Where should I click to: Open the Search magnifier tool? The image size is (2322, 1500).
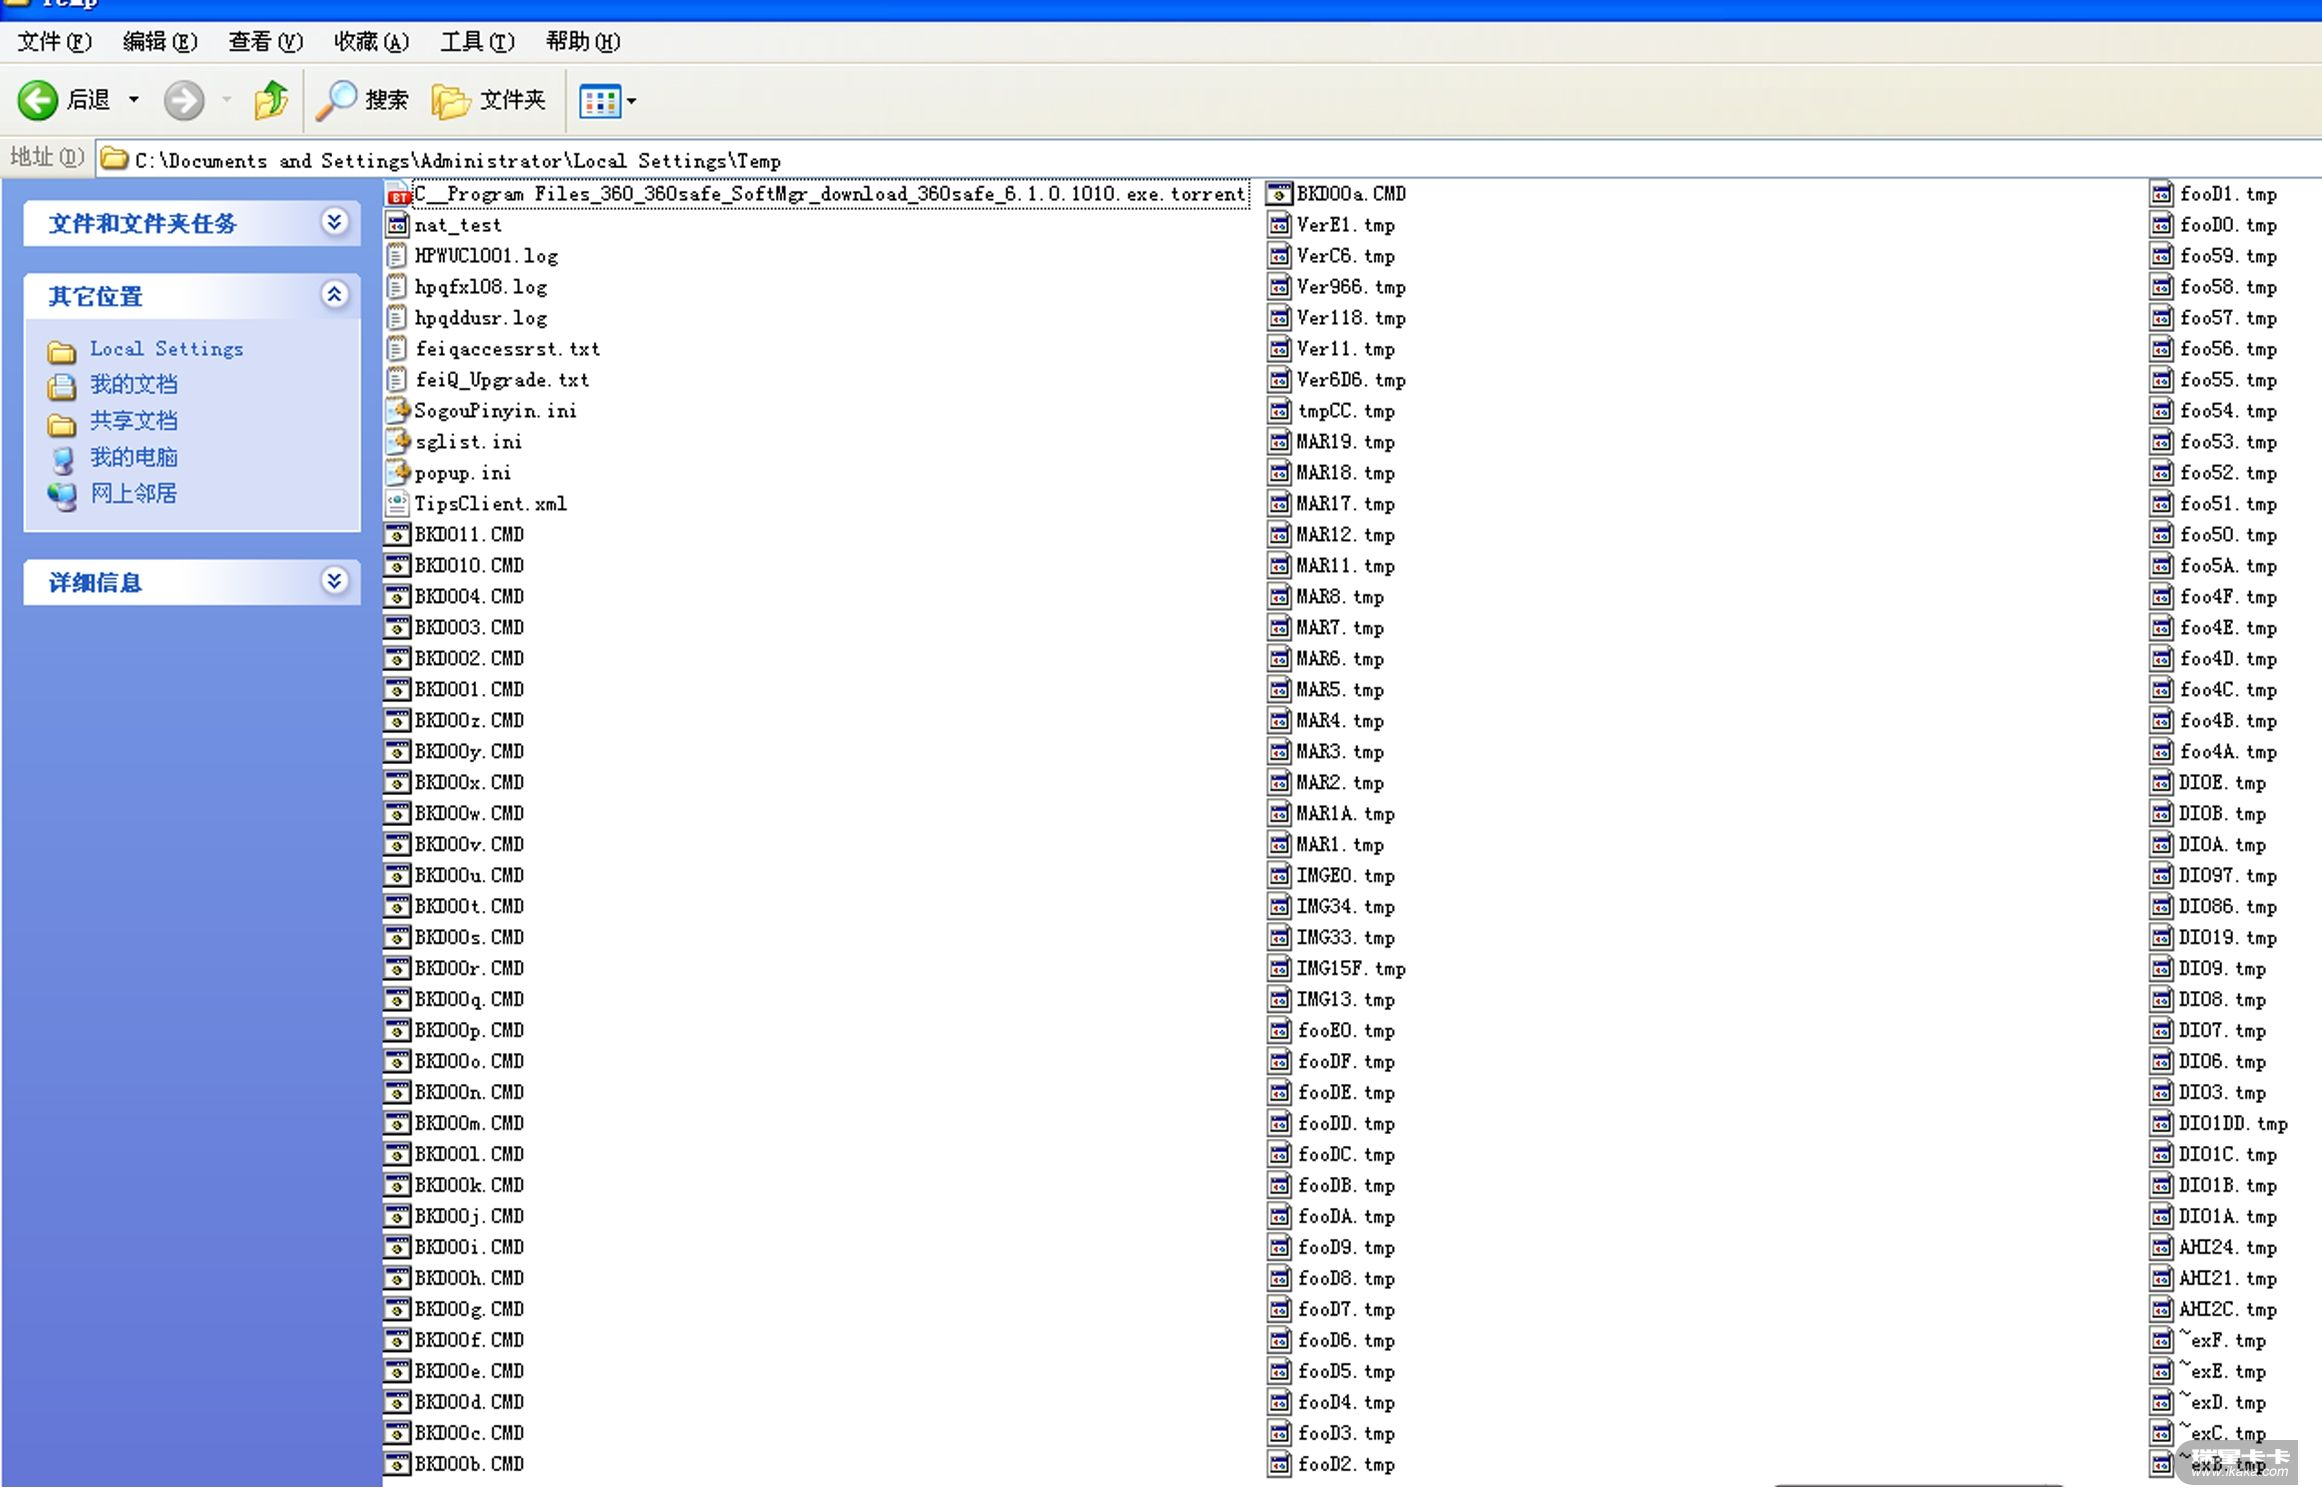click(337, 100)
